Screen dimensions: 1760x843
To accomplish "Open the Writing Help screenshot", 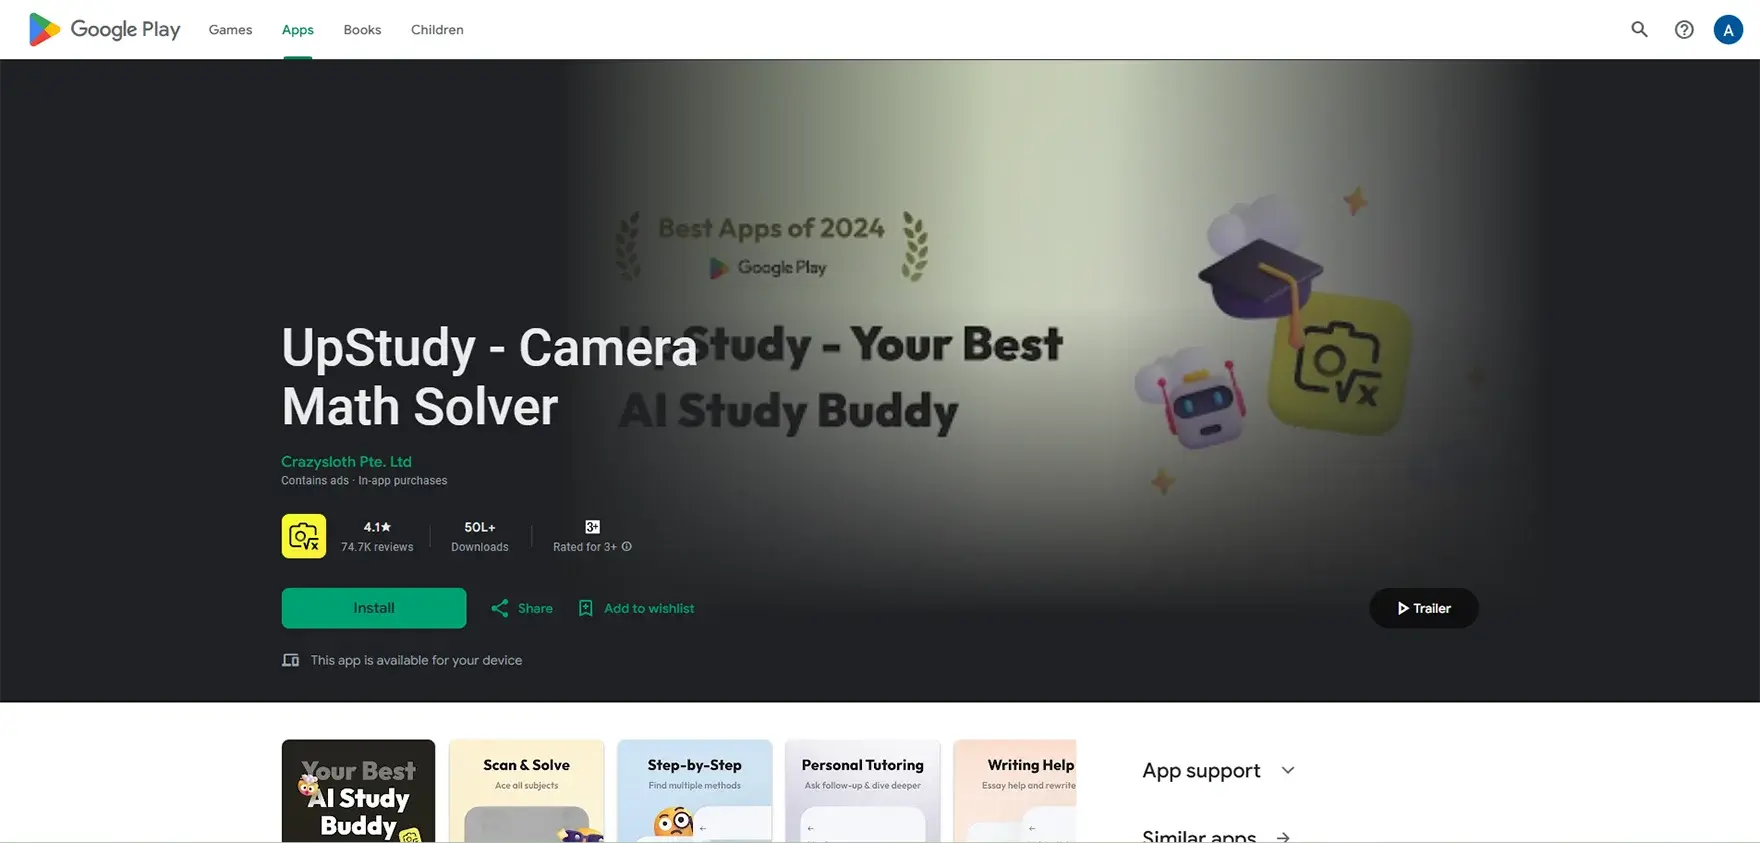I will 1015,791.
